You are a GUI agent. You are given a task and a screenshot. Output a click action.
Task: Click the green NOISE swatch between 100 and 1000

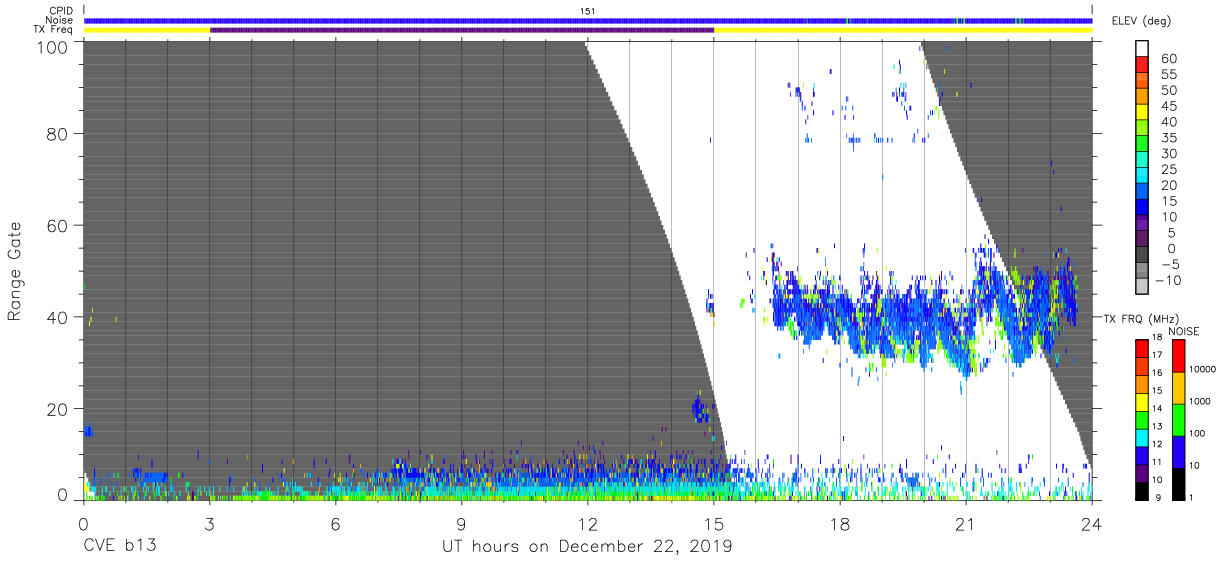point(1178,419)
